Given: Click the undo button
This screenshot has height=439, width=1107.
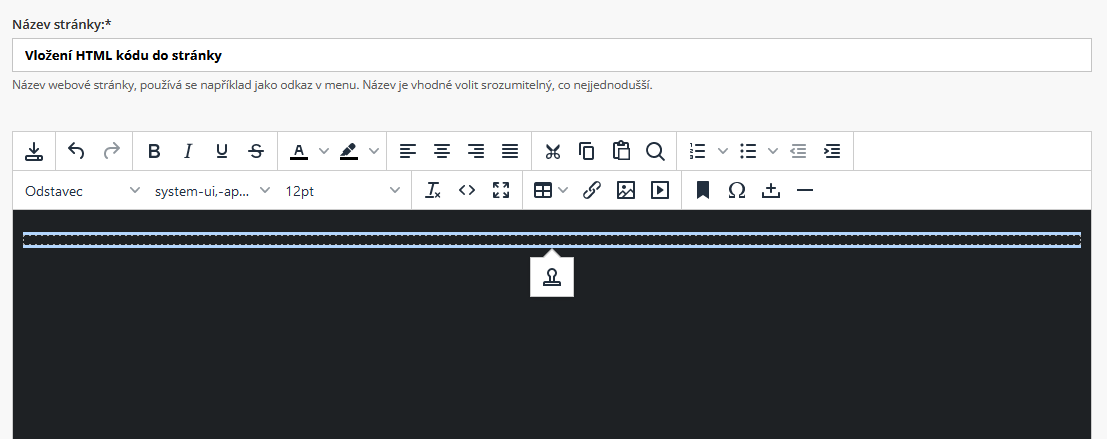Looking at the screenshot, I should (77, 151).
